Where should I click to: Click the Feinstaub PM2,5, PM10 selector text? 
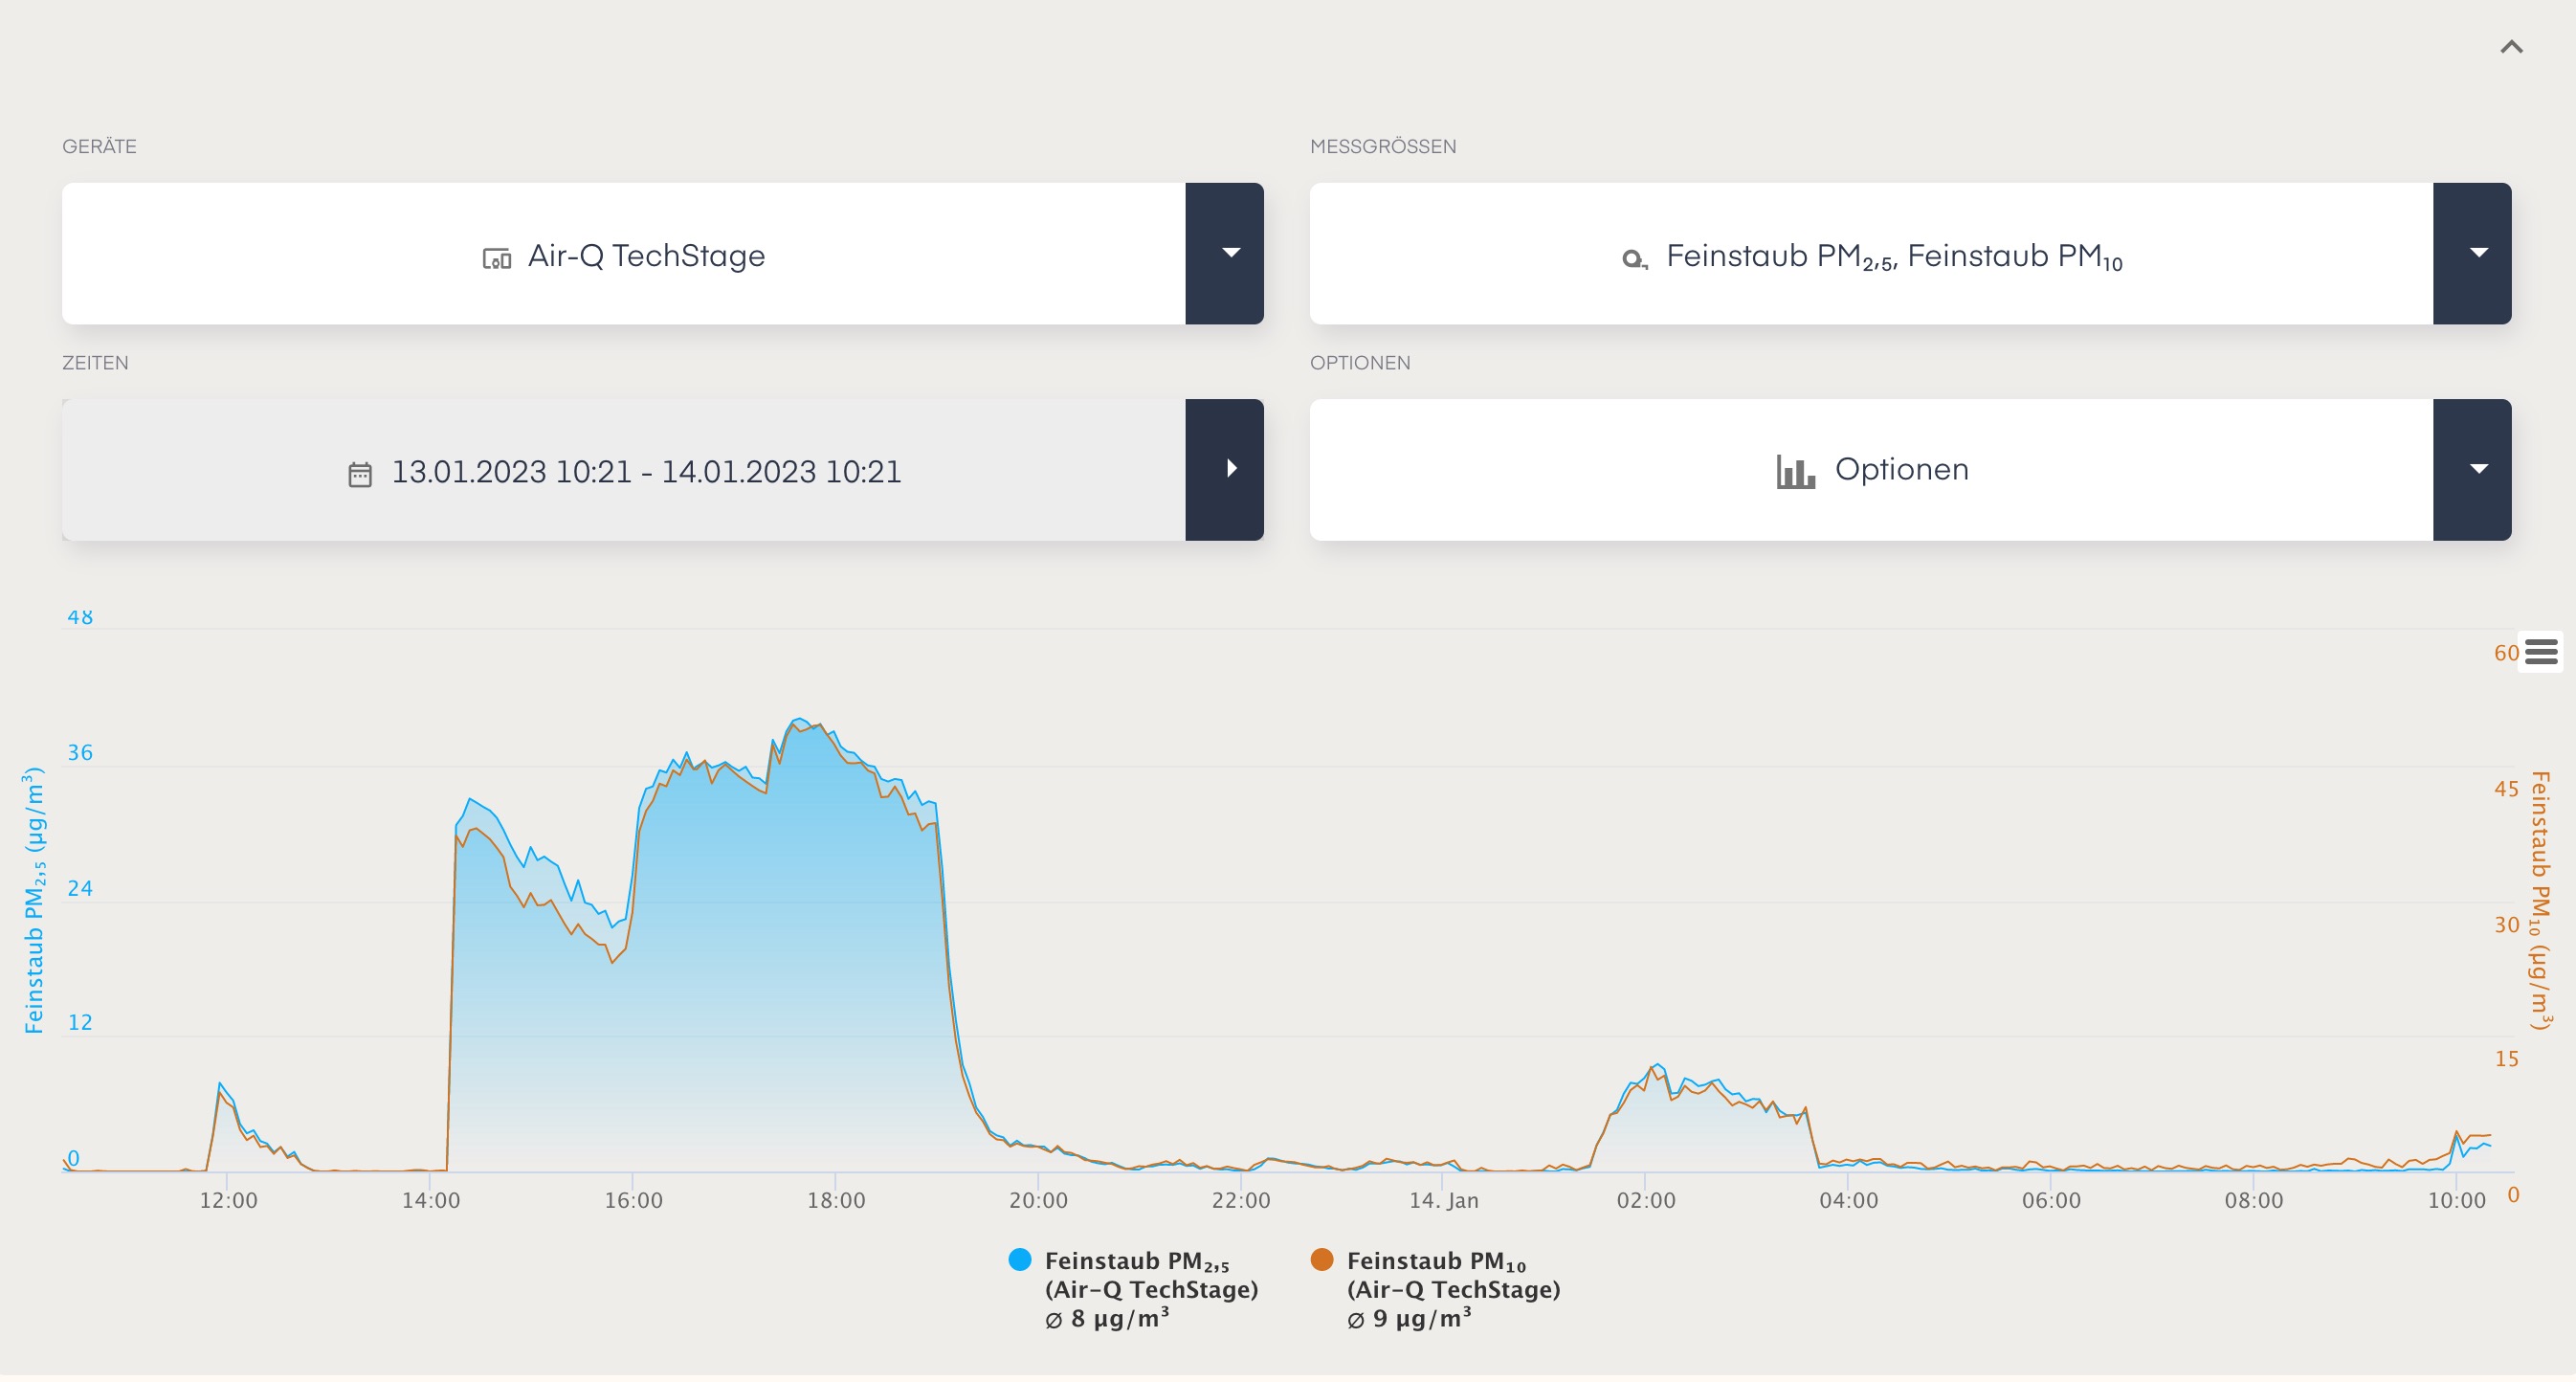pyautogui.click(x=1893, y=256)
